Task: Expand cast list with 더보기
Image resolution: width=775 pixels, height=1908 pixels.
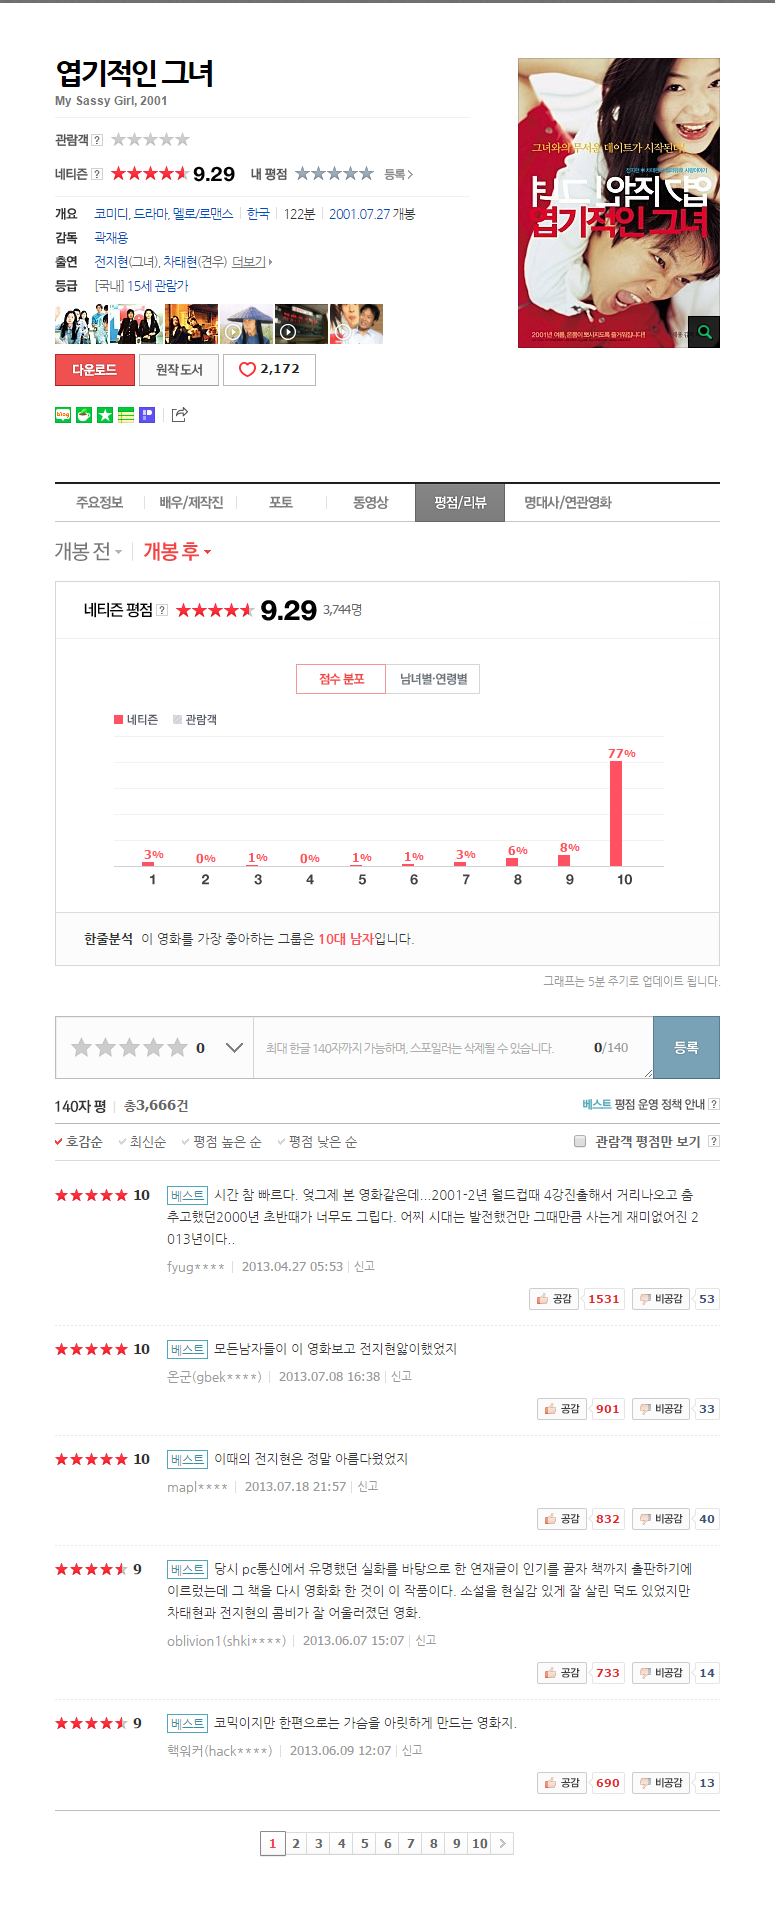Action: tap(251, 262)
